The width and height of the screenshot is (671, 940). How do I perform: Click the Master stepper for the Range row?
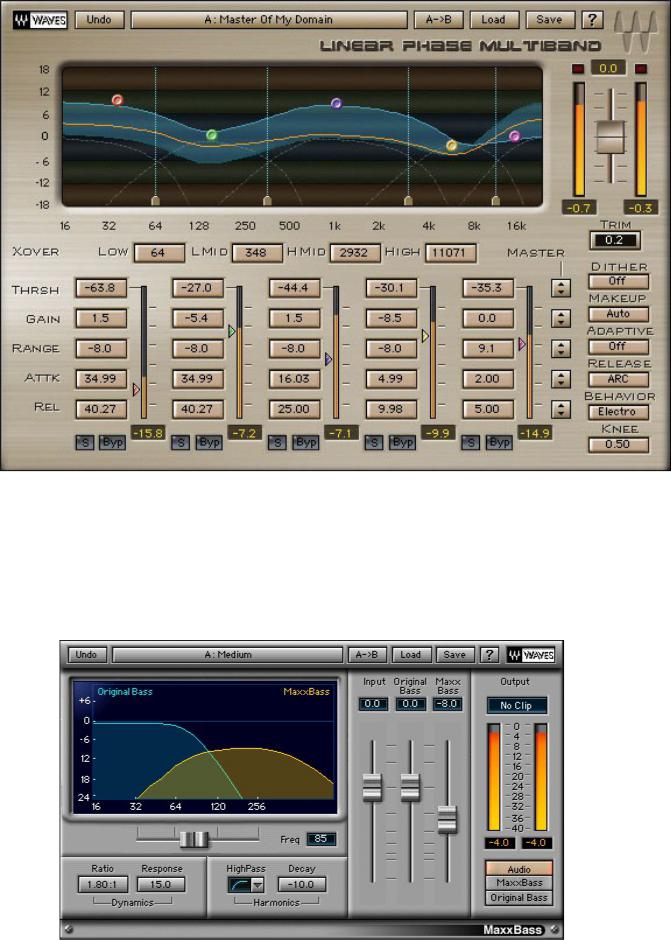pos(561,348)
